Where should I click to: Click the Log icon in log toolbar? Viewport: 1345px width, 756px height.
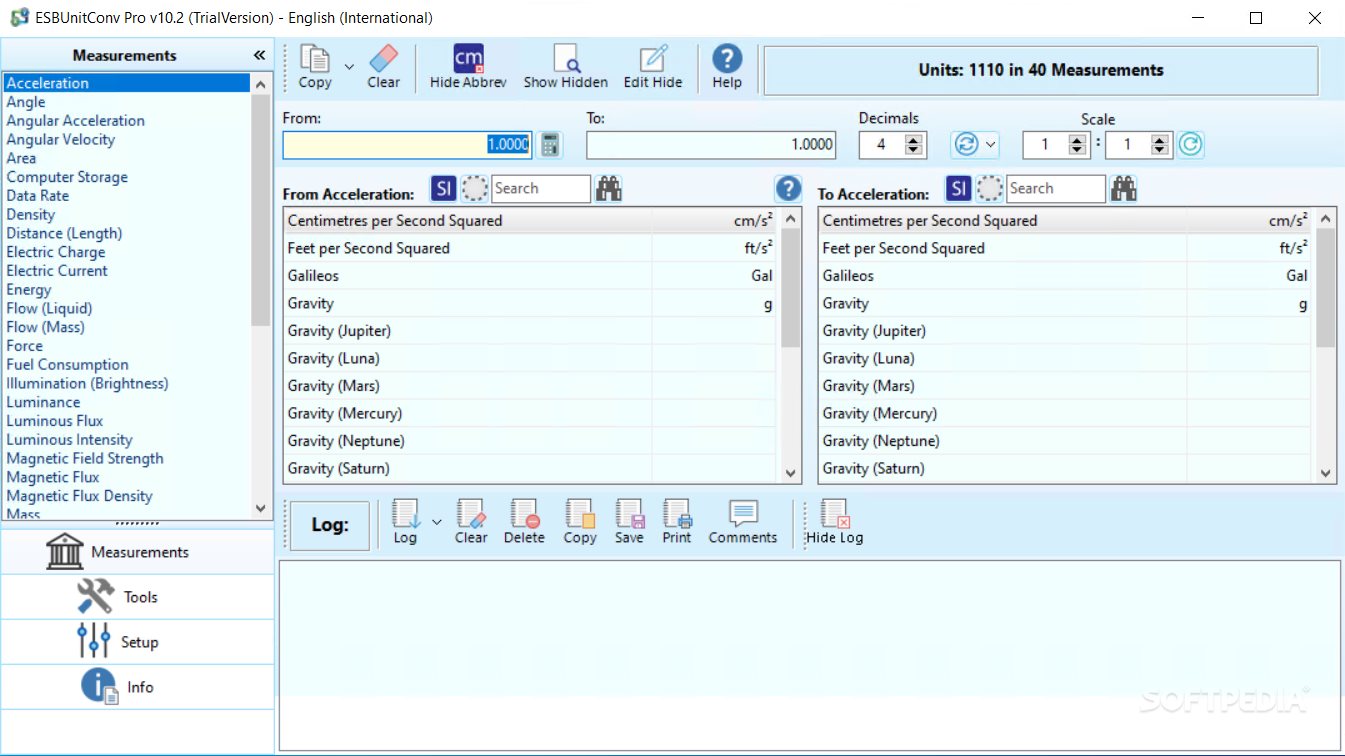pos(405,522)
